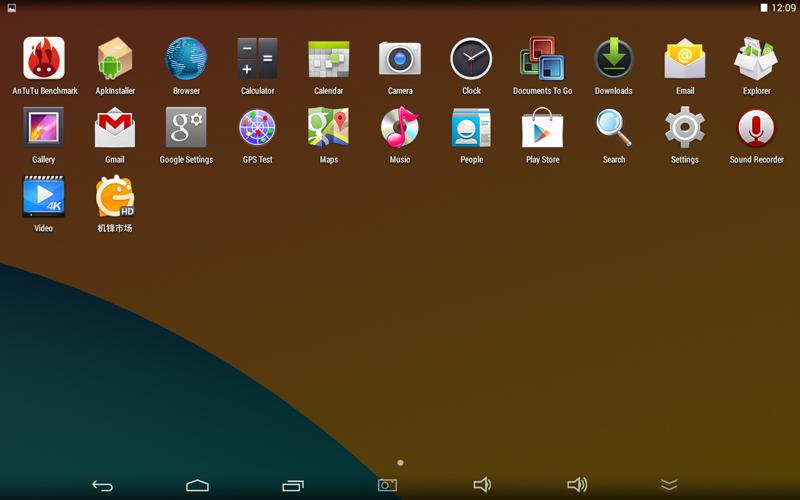Open the AnTuTu Benchmark app
800x500 pixels.
tap(44, 58)
